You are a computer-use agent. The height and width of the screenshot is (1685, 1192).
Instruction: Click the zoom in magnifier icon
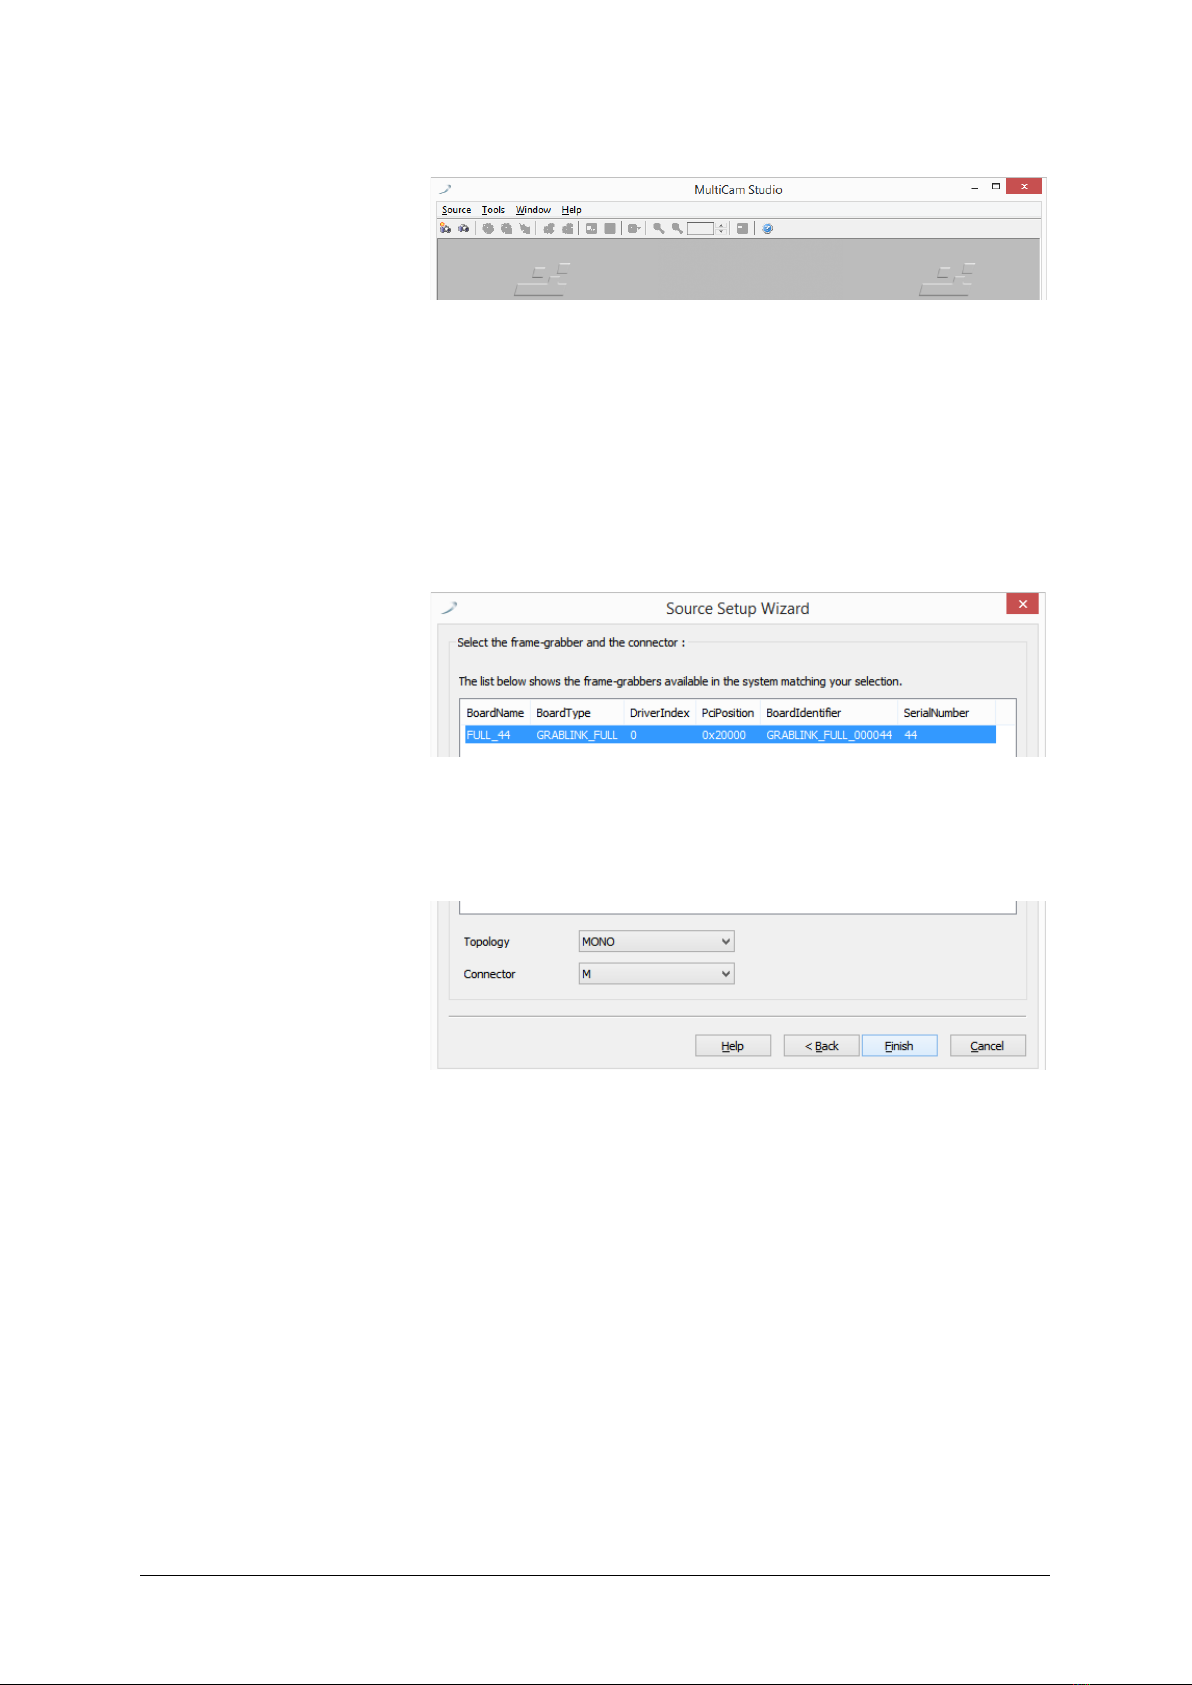(x=659, y=228)
